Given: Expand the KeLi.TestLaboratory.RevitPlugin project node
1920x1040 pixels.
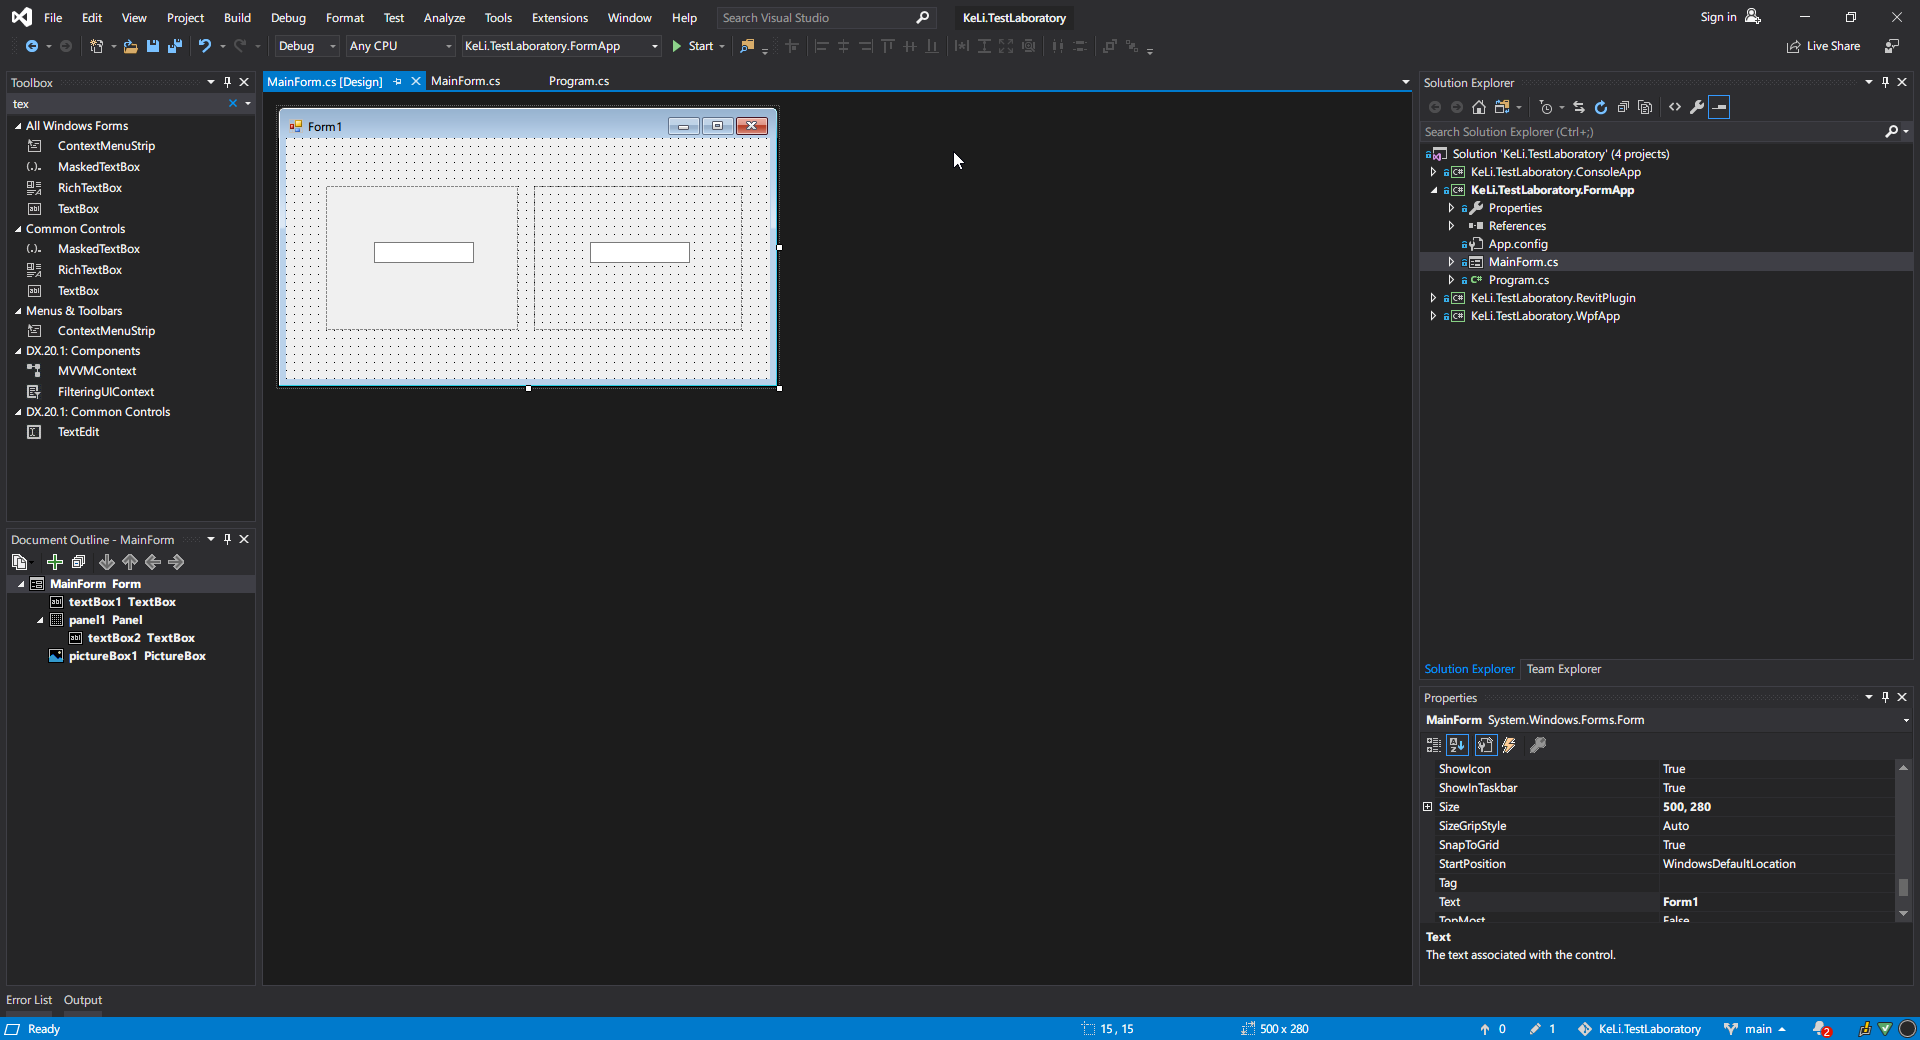Looking at the screenshot, I should point(1434,297).
